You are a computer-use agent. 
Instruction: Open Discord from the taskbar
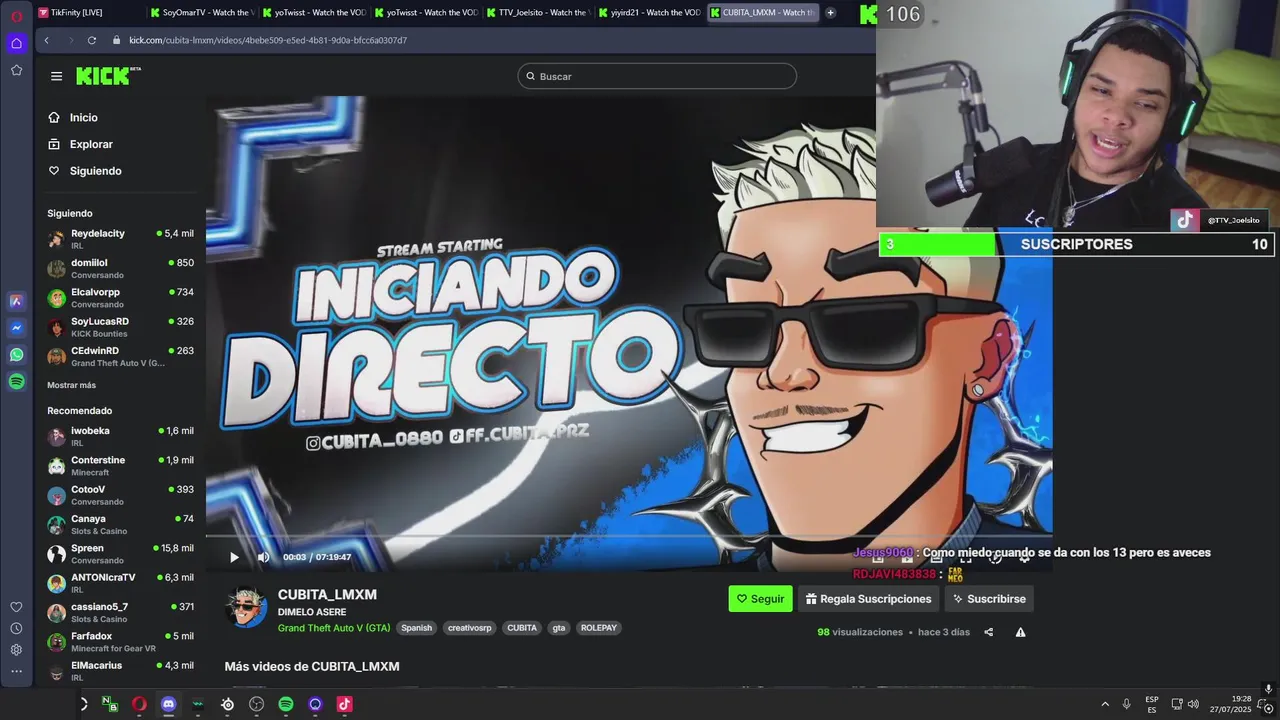168,704
